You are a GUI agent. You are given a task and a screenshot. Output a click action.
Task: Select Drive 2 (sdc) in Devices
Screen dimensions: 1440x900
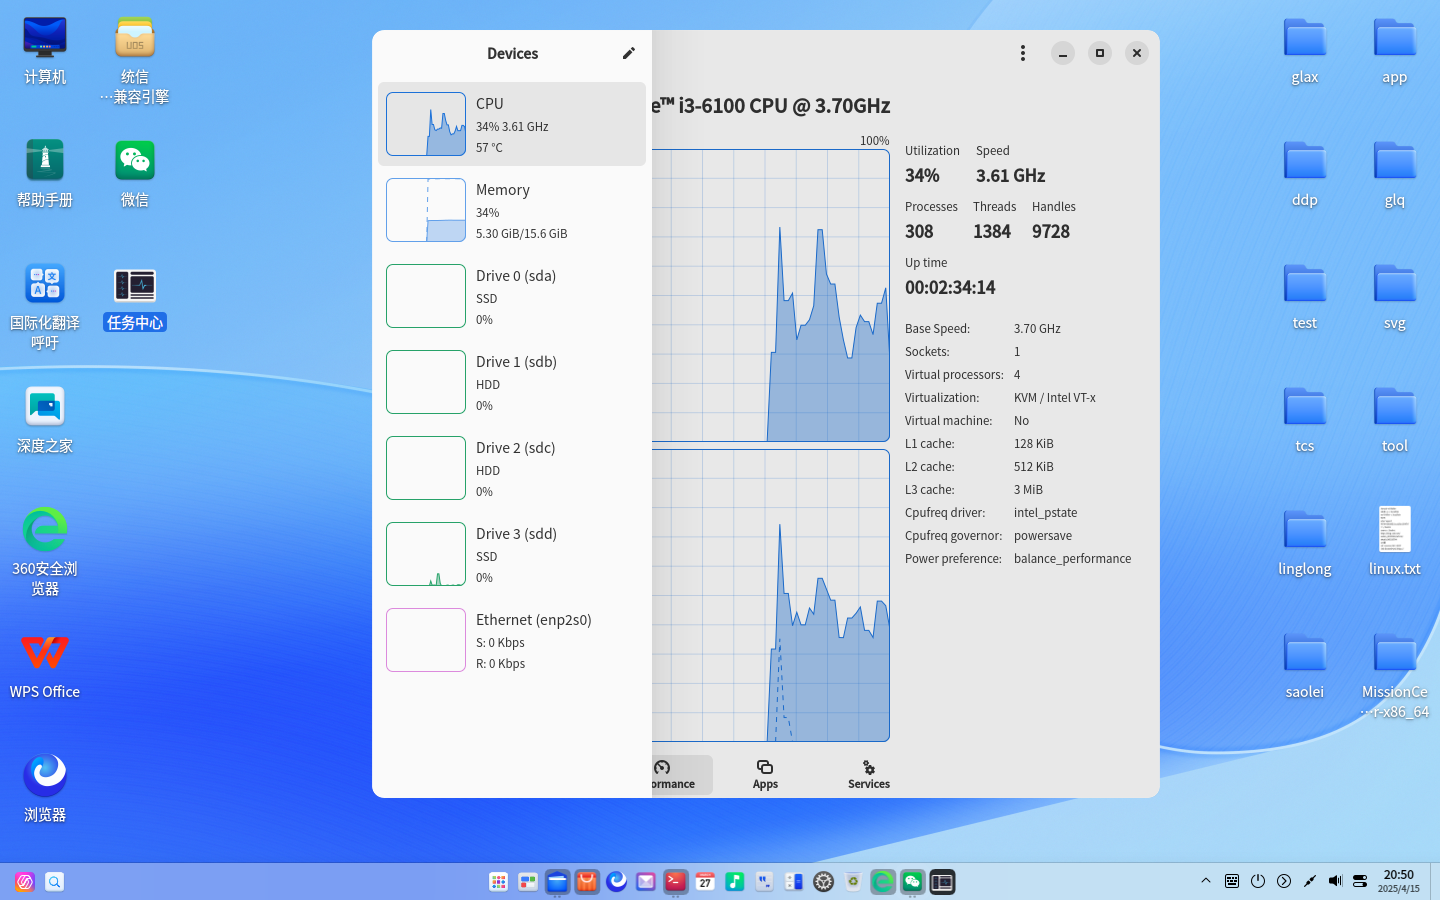[512, 468]
